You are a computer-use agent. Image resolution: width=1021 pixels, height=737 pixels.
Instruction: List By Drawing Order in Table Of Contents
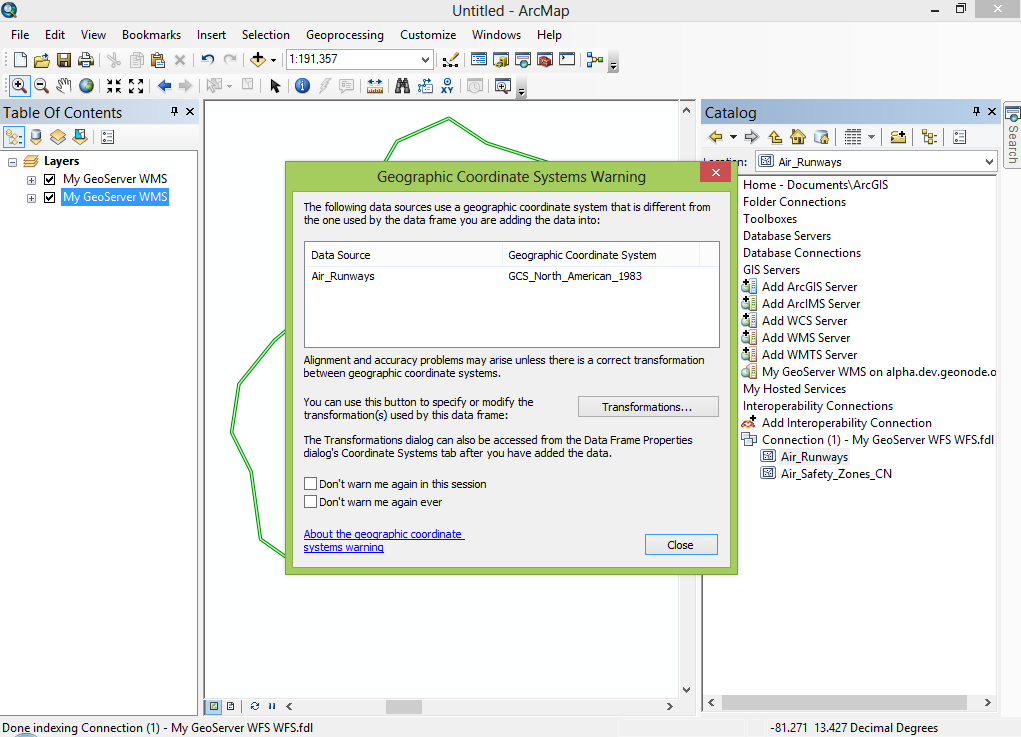tap(14, 137)
